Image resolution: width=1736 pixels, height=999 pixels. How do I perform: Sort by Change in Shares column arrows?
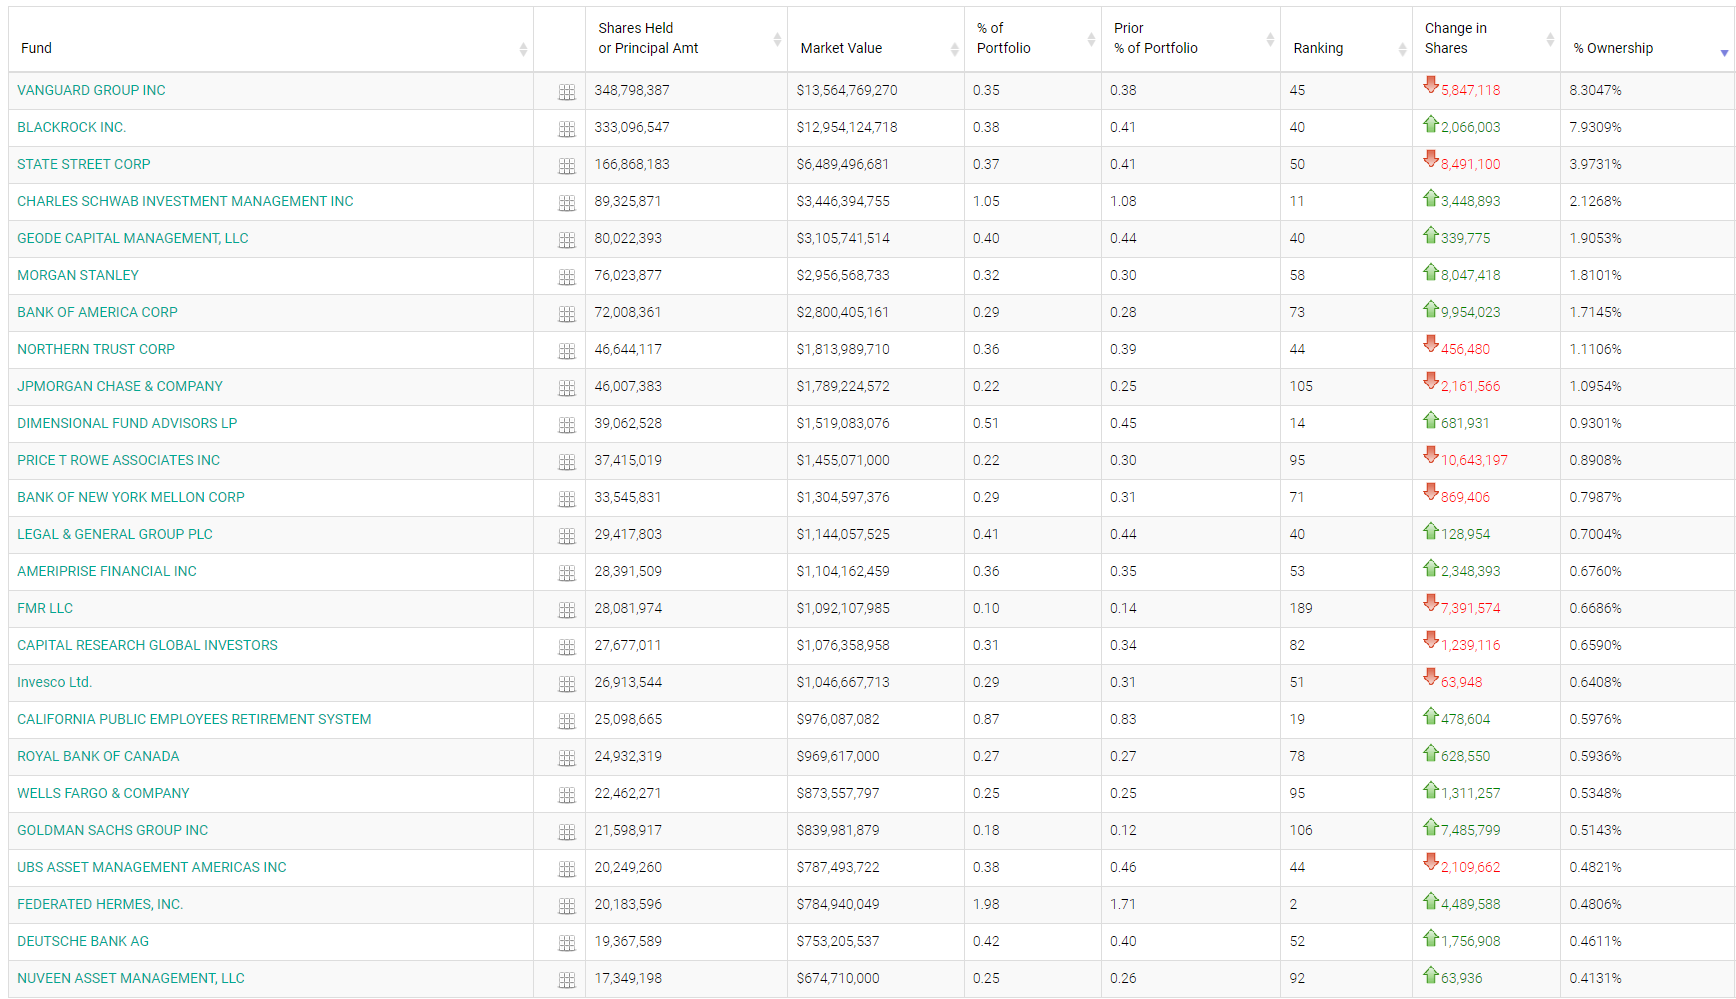pyautogui.click(x=1550, y=39)
